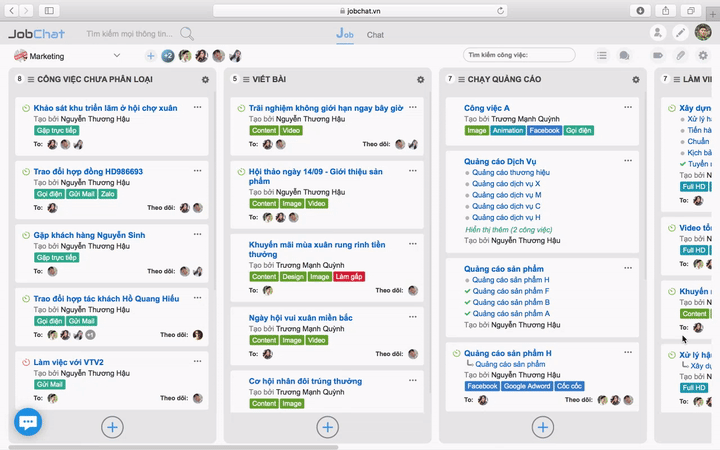Open the three-dot menu on Công việc A card
This screenshot has height=450, width=720.
[x=628, y=107]
